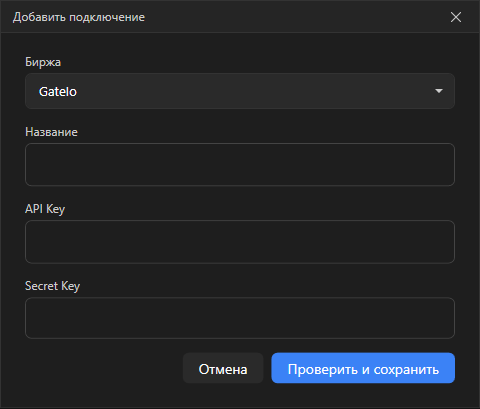480x409 pixels.
Task: Select the GateIo text in exchange combo box
Action: pyautogui.click(x=58, y=91)
